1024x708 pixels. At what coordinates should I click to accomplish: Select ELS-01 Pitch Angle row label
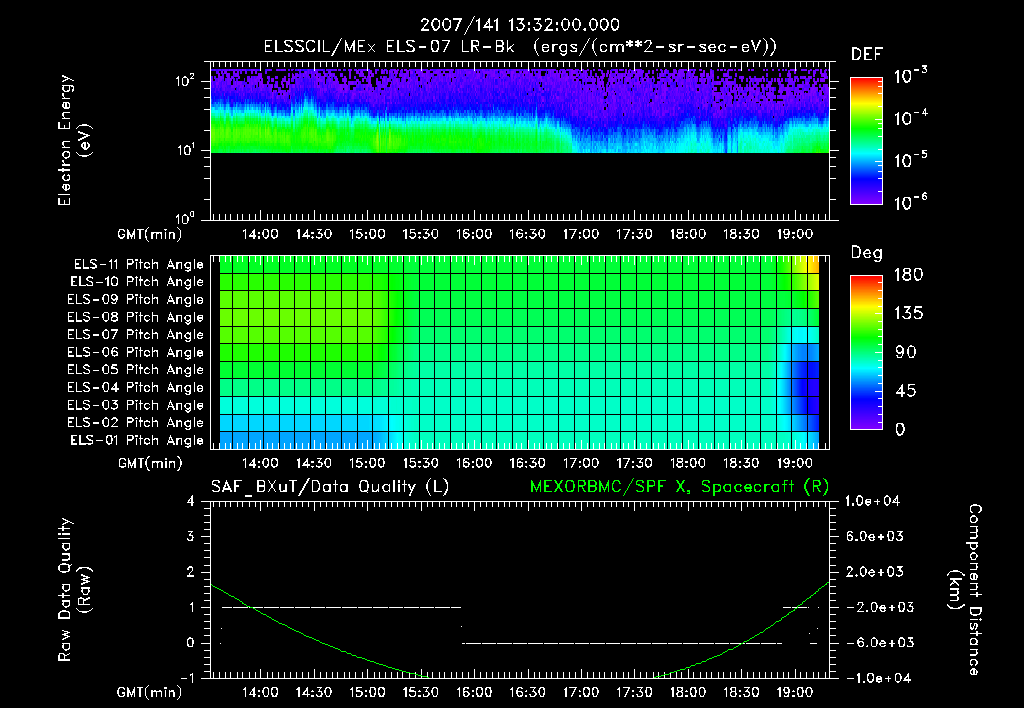pos(137,440)
